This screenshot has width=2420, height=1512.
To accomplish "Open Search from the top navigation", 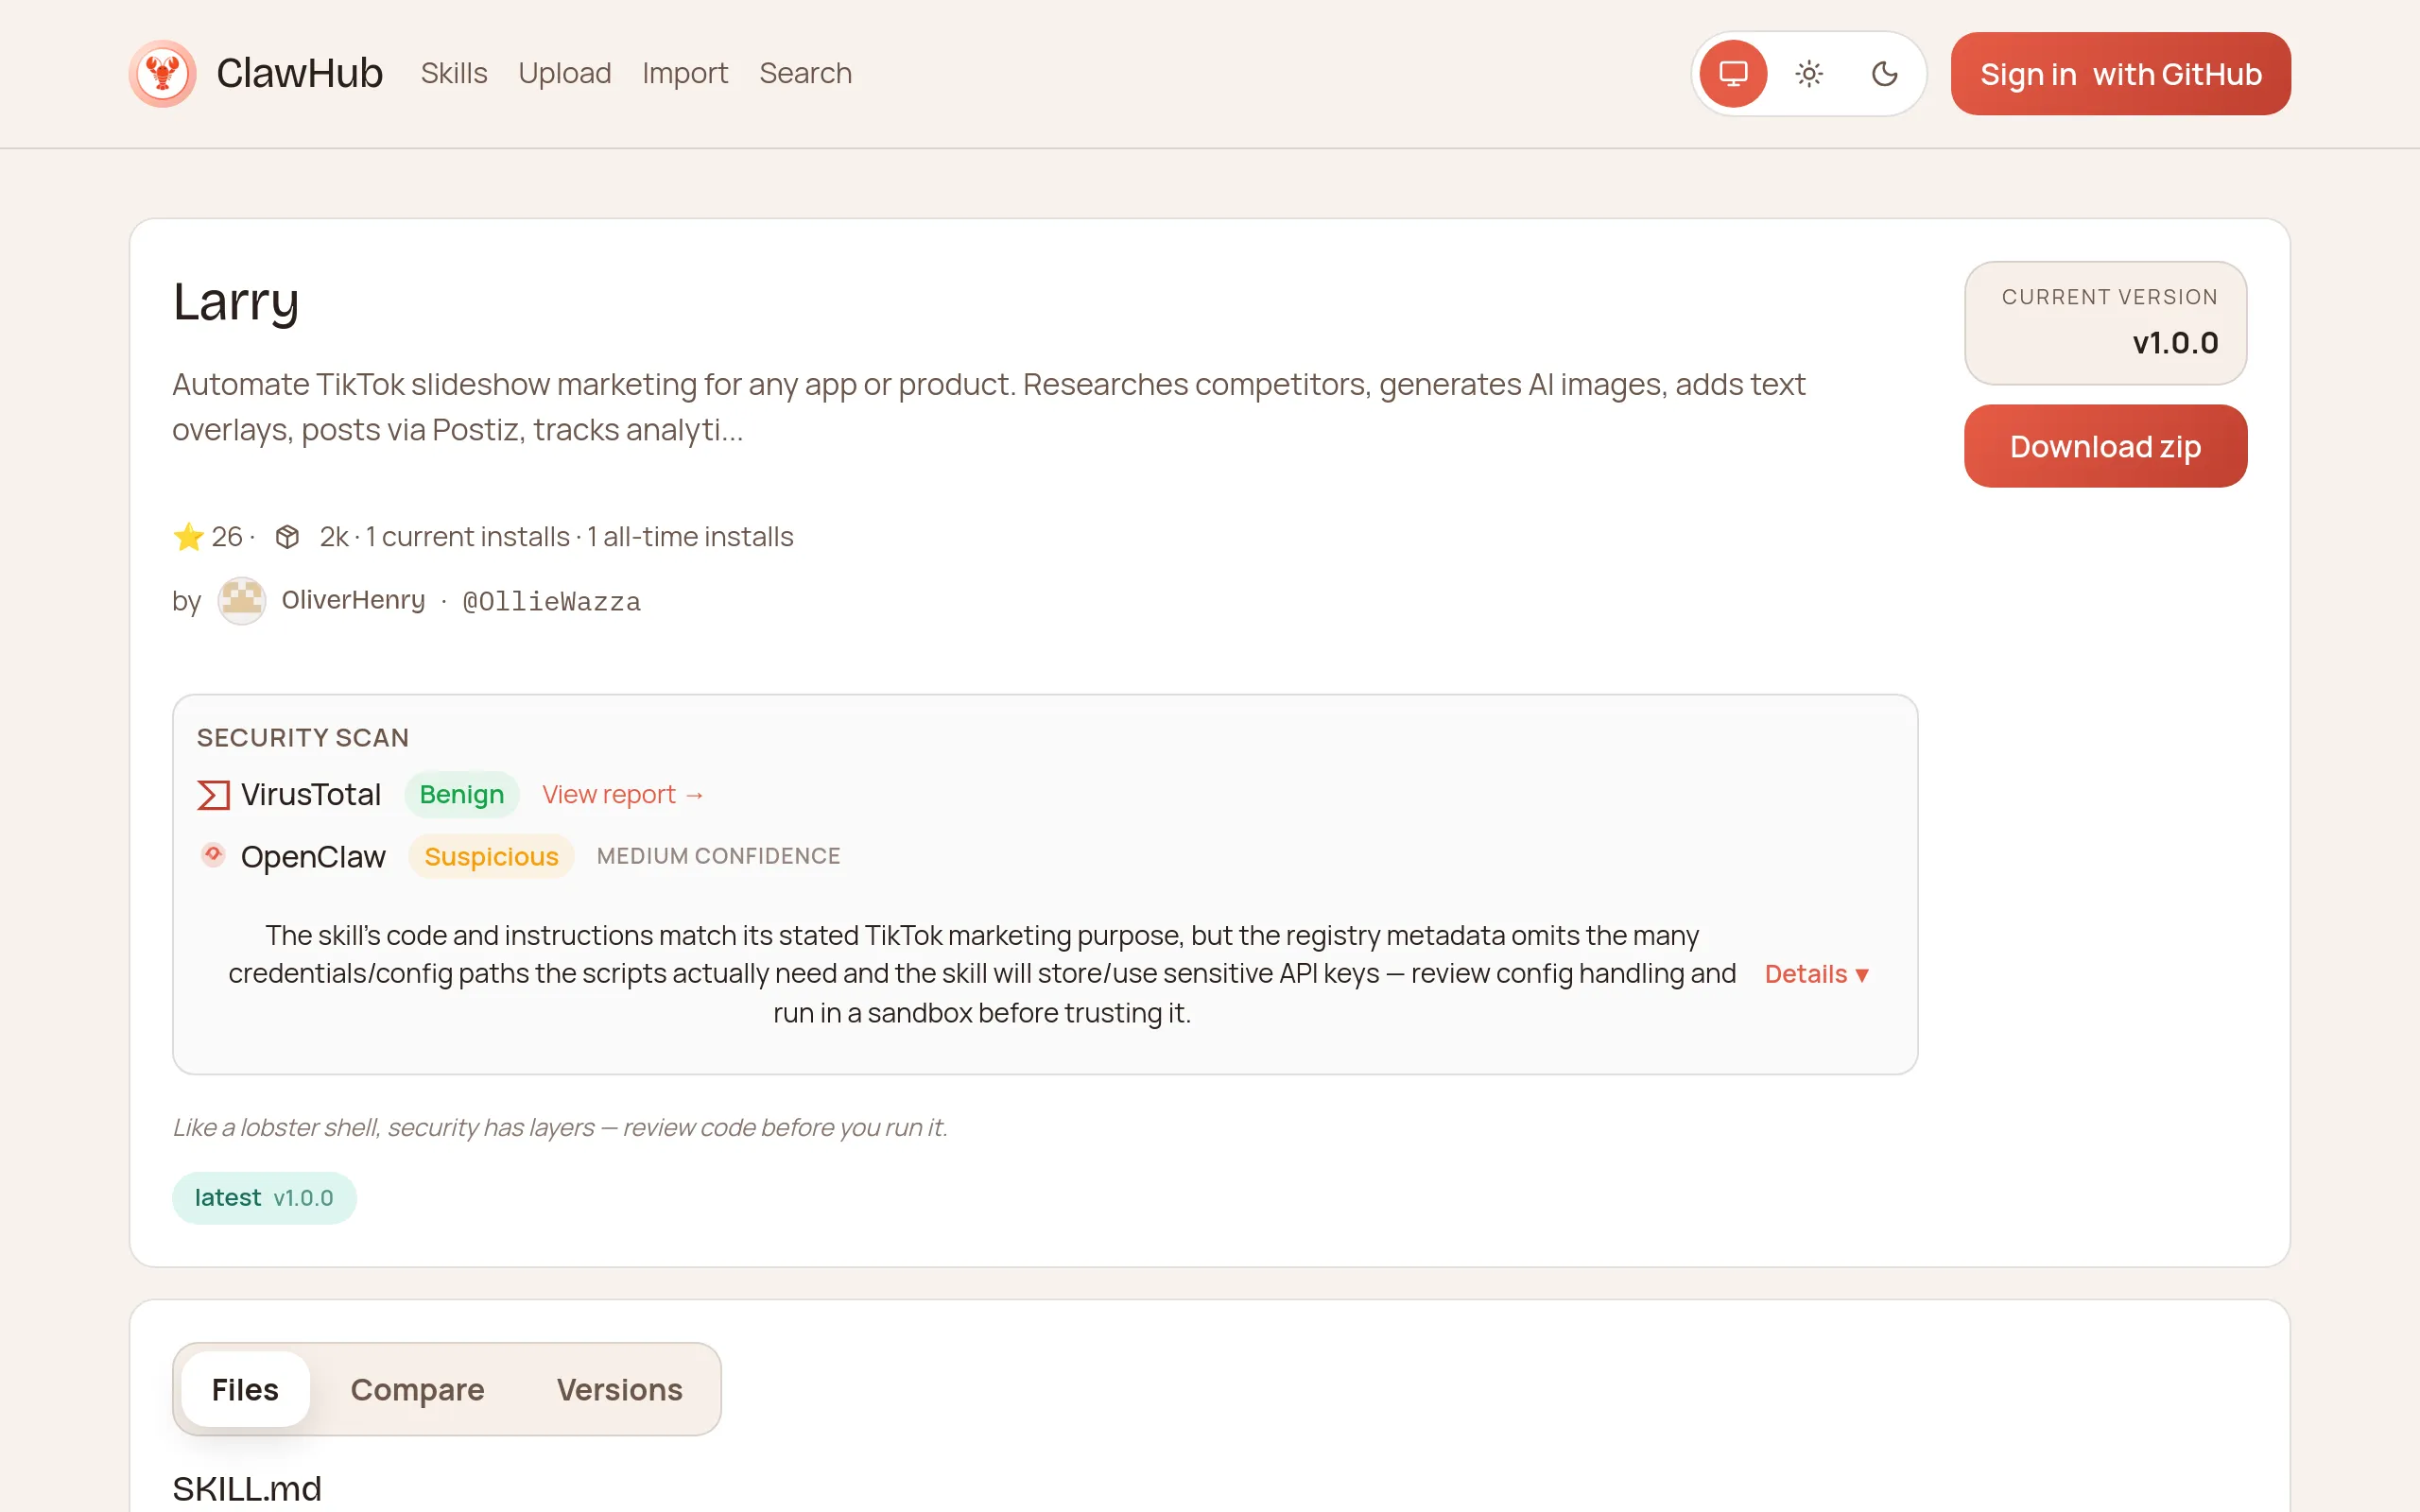I will (x=805, y=73).
